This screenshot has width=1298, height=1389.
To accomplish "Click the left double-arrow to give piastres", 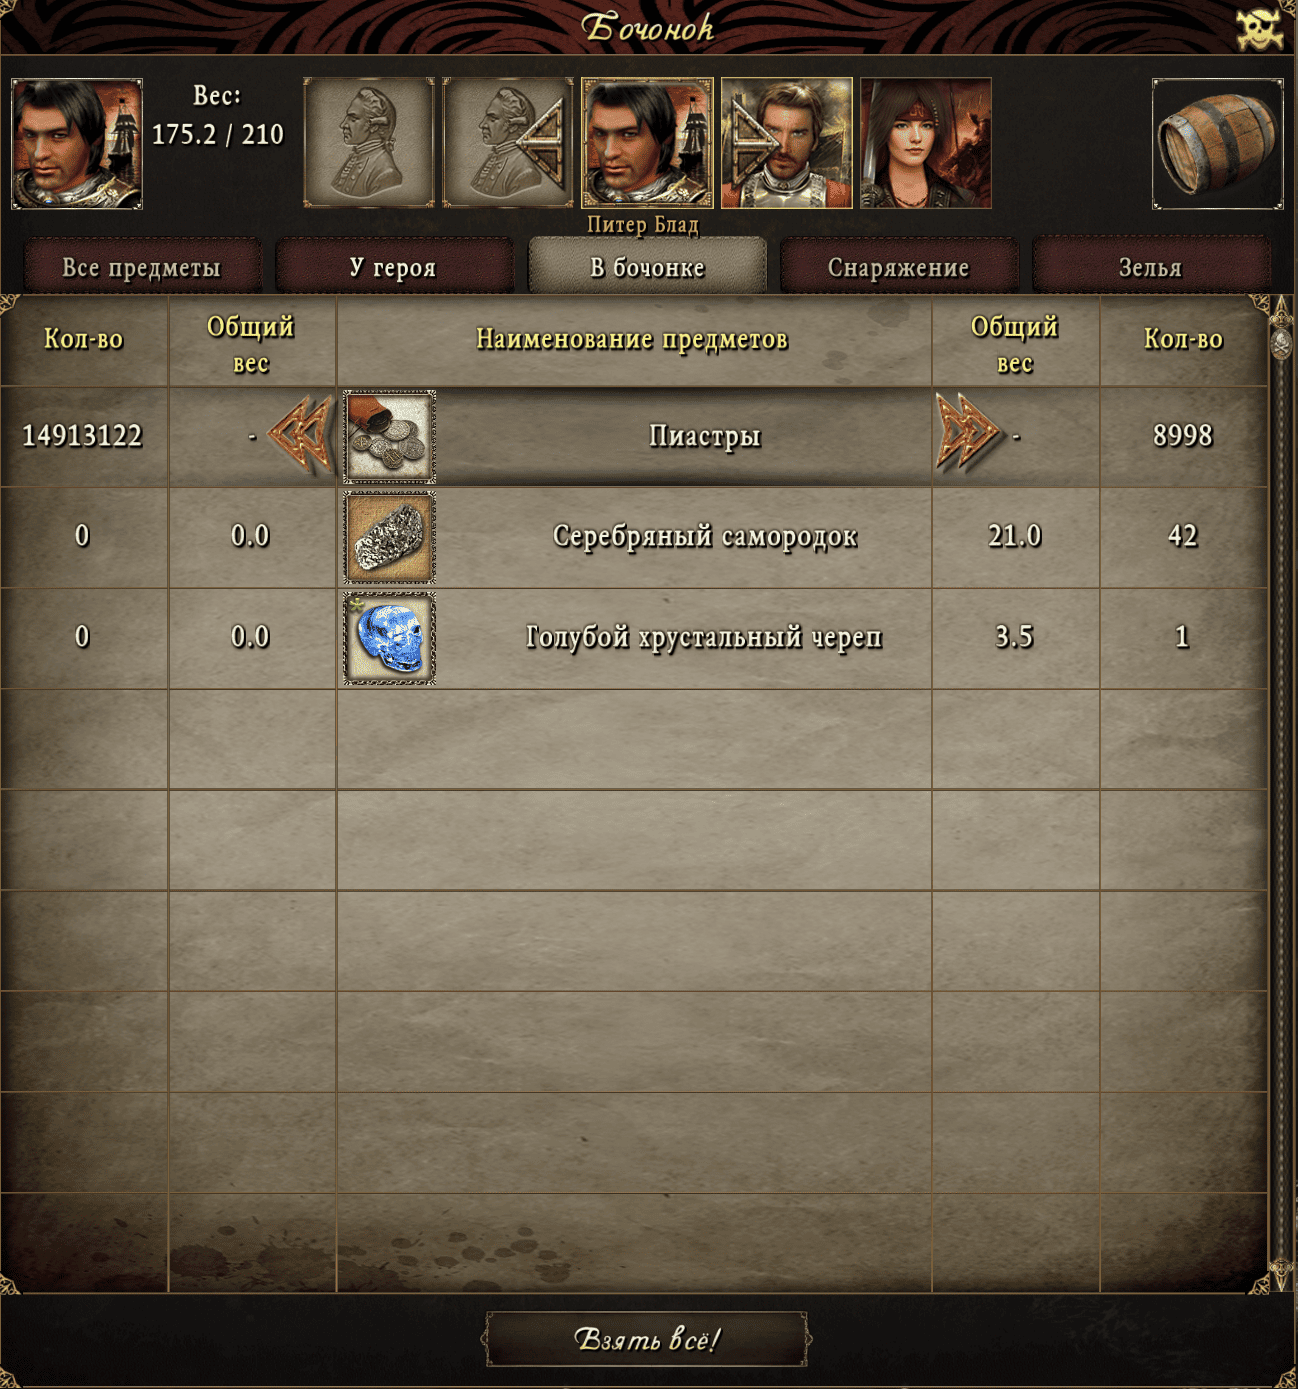I will (302, 435).
